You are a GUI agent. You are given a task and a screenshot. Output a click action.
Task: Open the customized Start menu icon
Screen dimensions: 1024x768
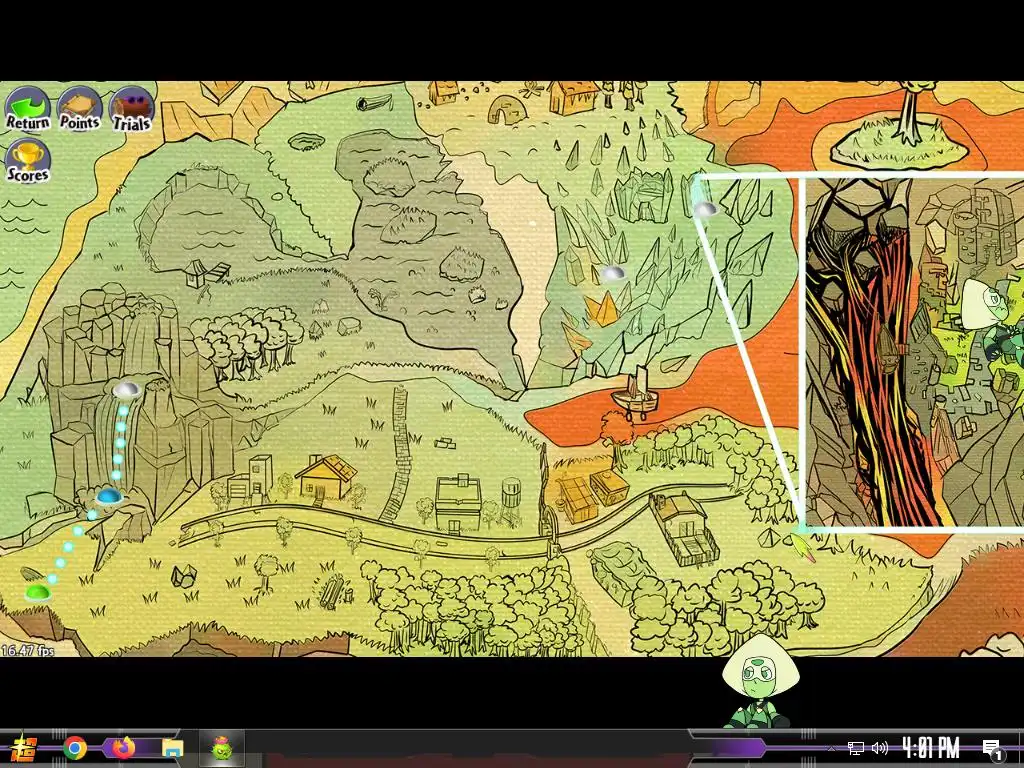24,748
